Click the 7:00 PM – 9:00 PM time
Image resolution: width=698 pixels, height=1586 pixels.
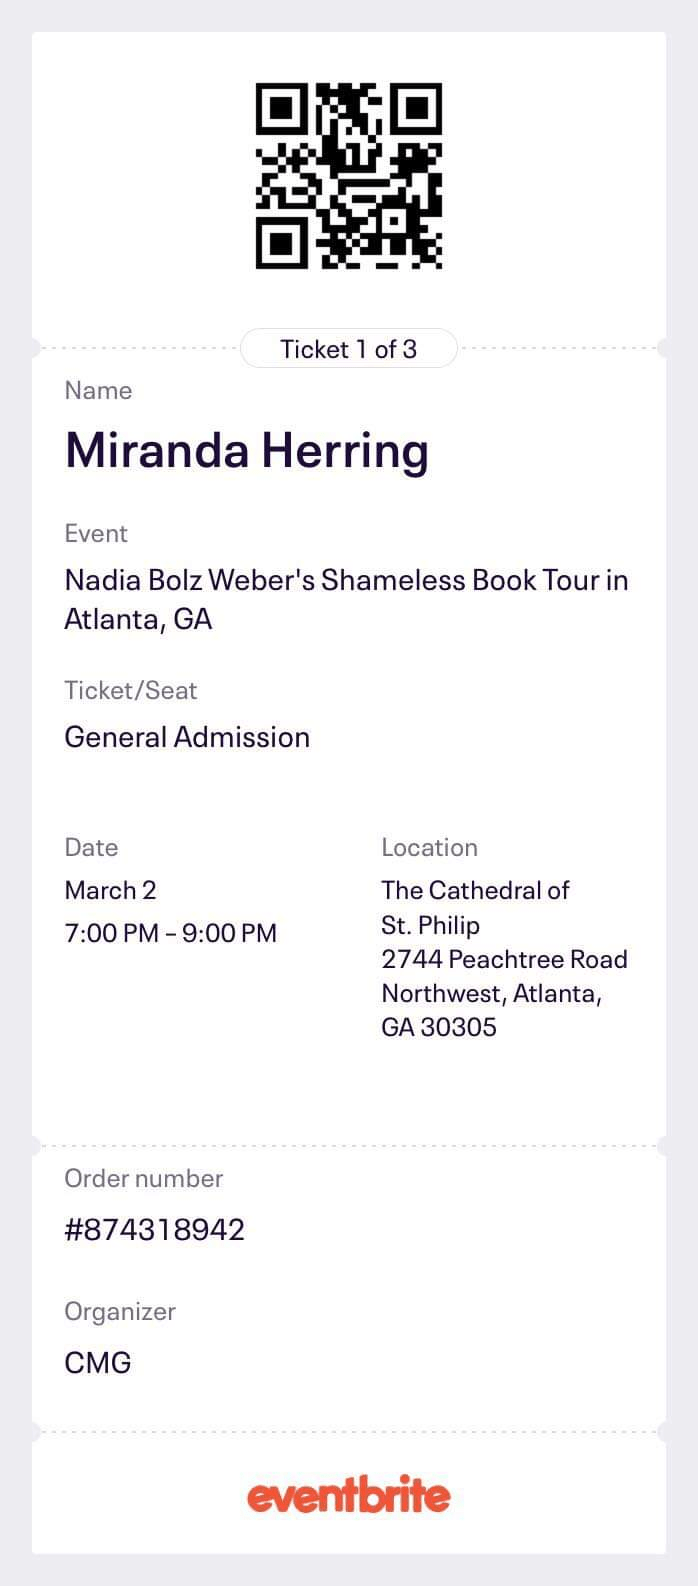click(170, 933)
